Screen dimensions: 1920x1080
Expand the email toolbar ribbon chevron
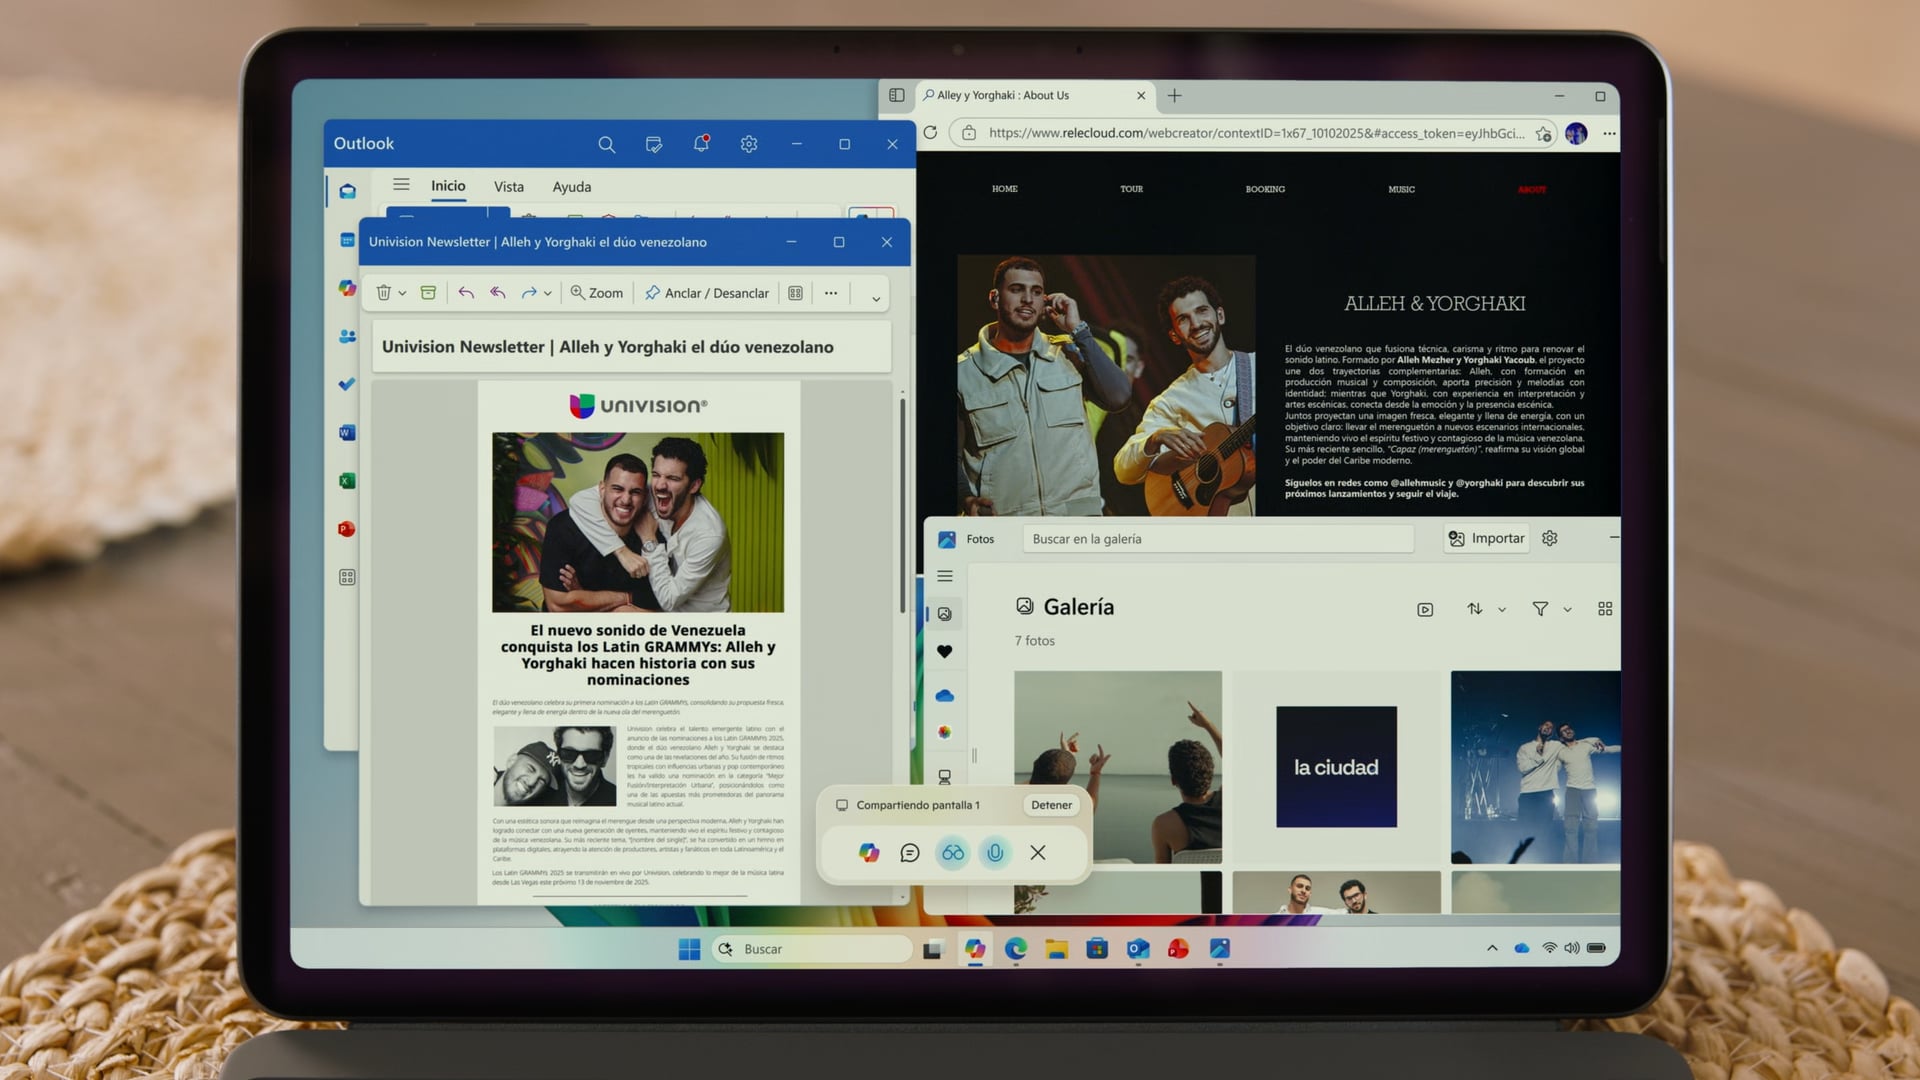876,298
